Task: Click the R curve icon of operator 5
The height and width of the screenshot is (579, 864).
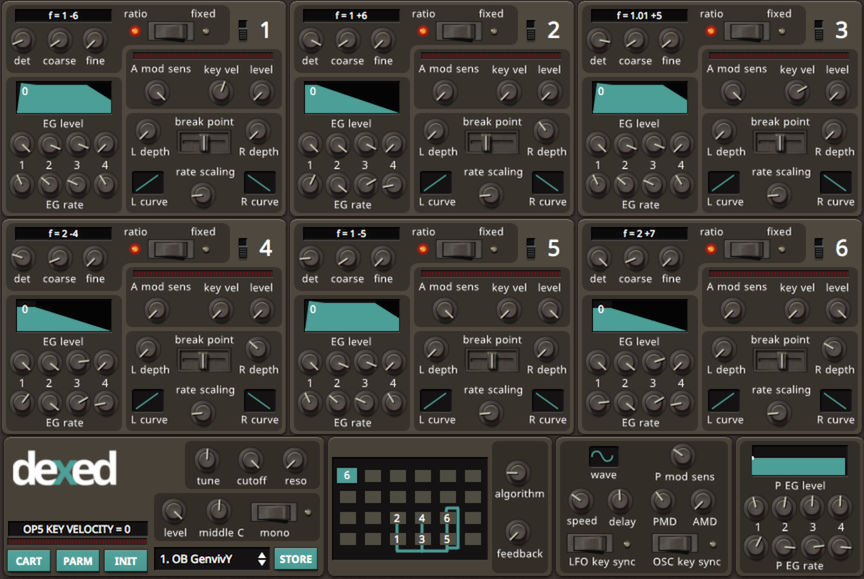Action: click(548, 401)
